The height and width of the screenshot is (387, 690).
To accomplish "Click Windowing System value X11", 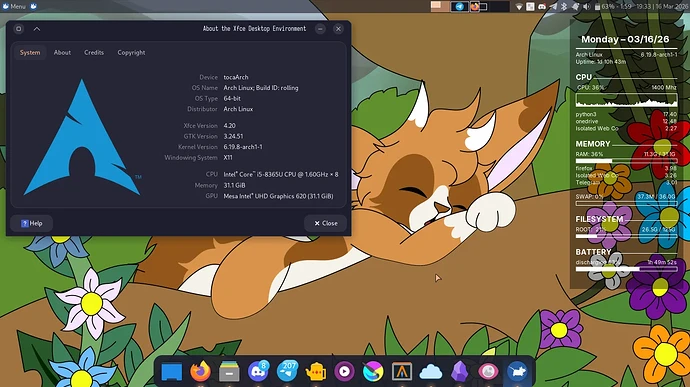I will 228,157.
